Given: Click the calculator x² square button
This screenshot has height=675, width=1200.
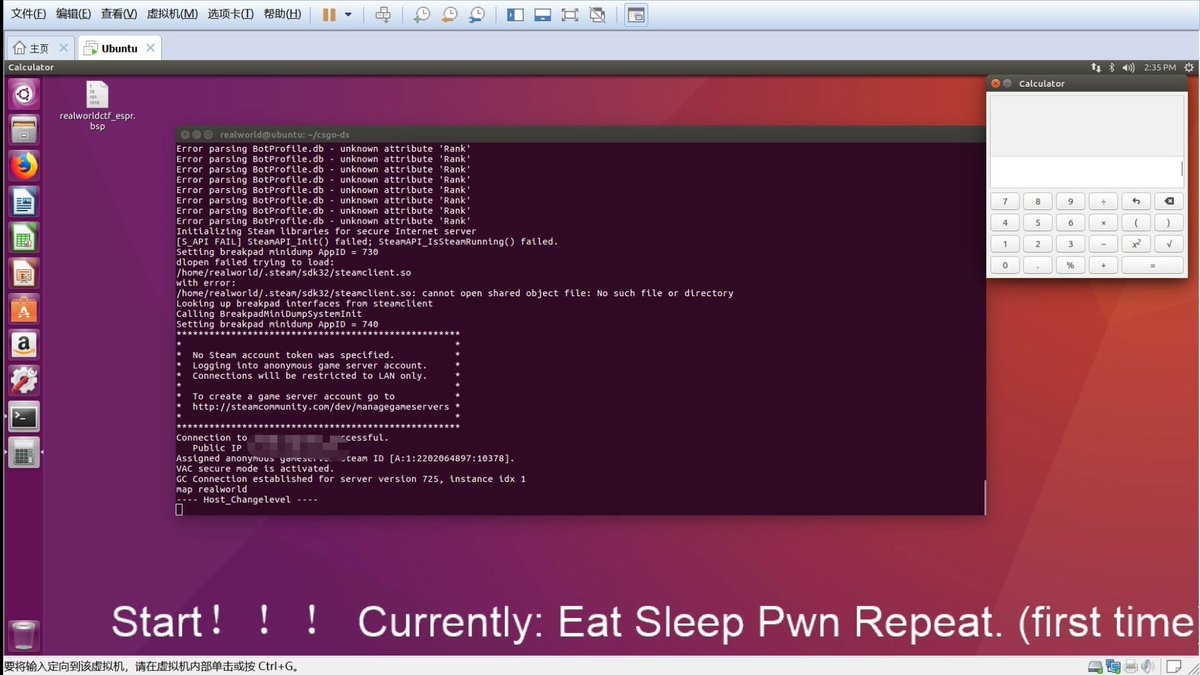Looking at the screenshot, I should click(x=1136, y=244).
